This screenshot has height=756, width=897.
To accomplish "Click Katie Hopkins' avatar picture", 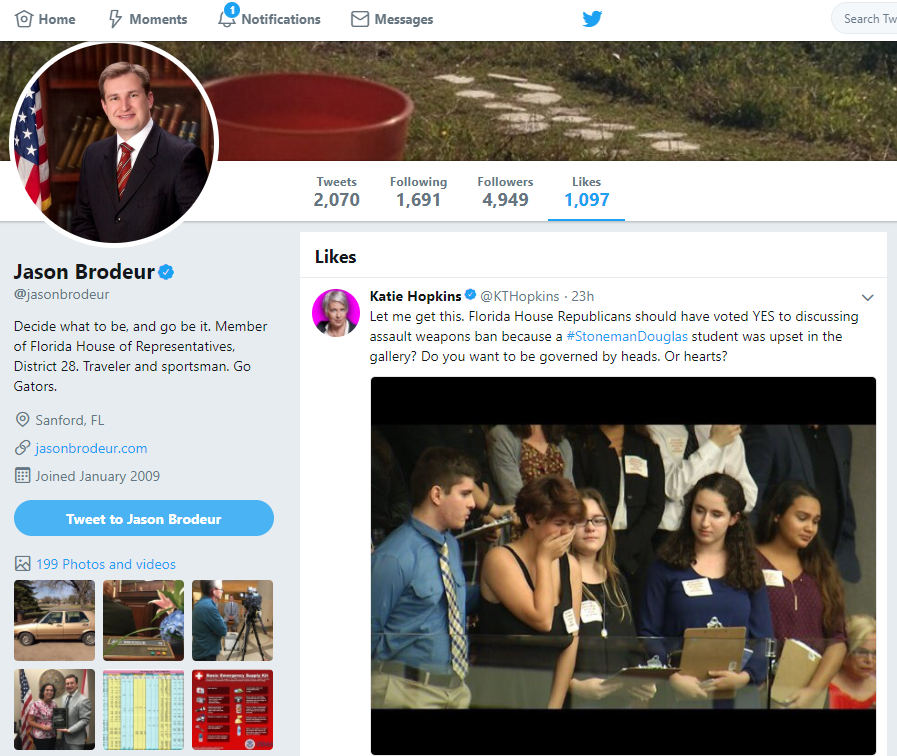I will point(336,312).
